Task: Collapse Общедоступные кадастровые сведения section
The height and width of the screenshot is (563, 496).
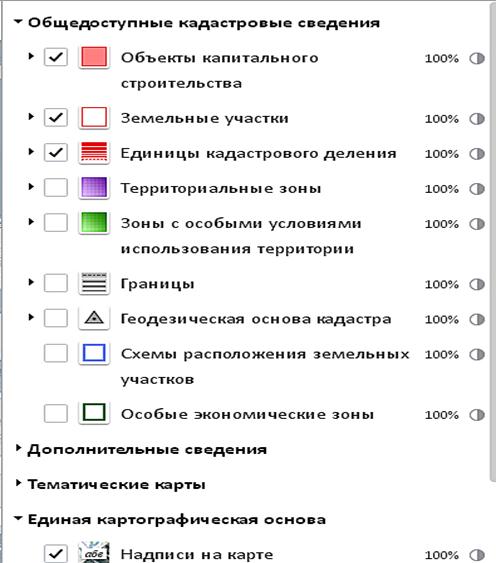Action: (x=18, y=22)
